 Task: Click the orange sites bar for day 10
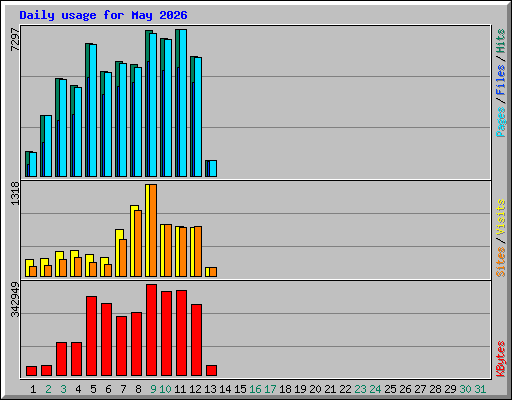pos(168,250)
